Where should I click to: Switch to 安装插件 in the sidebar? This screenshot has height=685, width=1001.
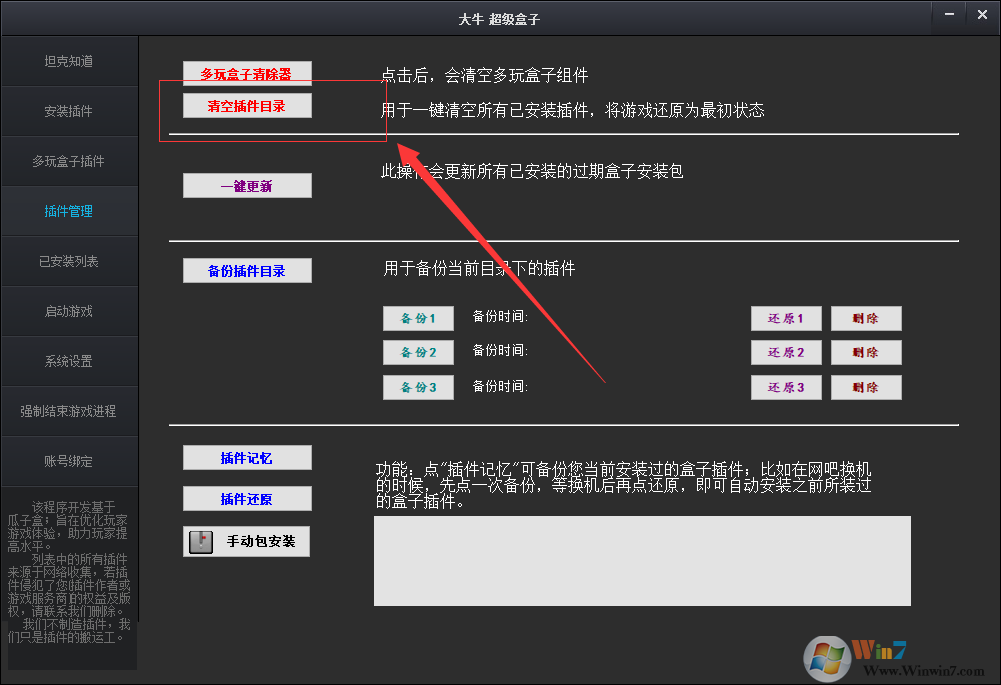69,111
